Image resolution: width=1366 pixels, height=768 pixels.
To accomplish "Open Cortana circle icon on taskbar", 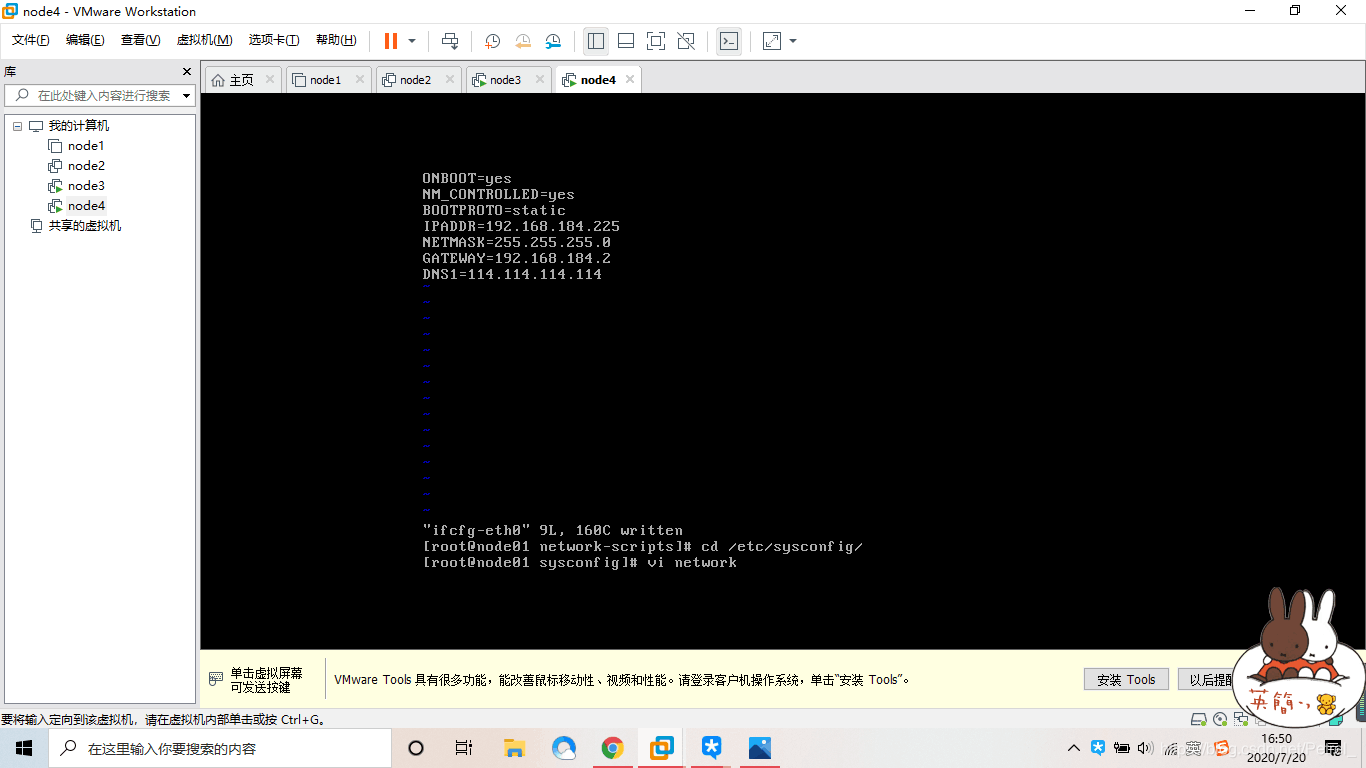I will point(416,748).
